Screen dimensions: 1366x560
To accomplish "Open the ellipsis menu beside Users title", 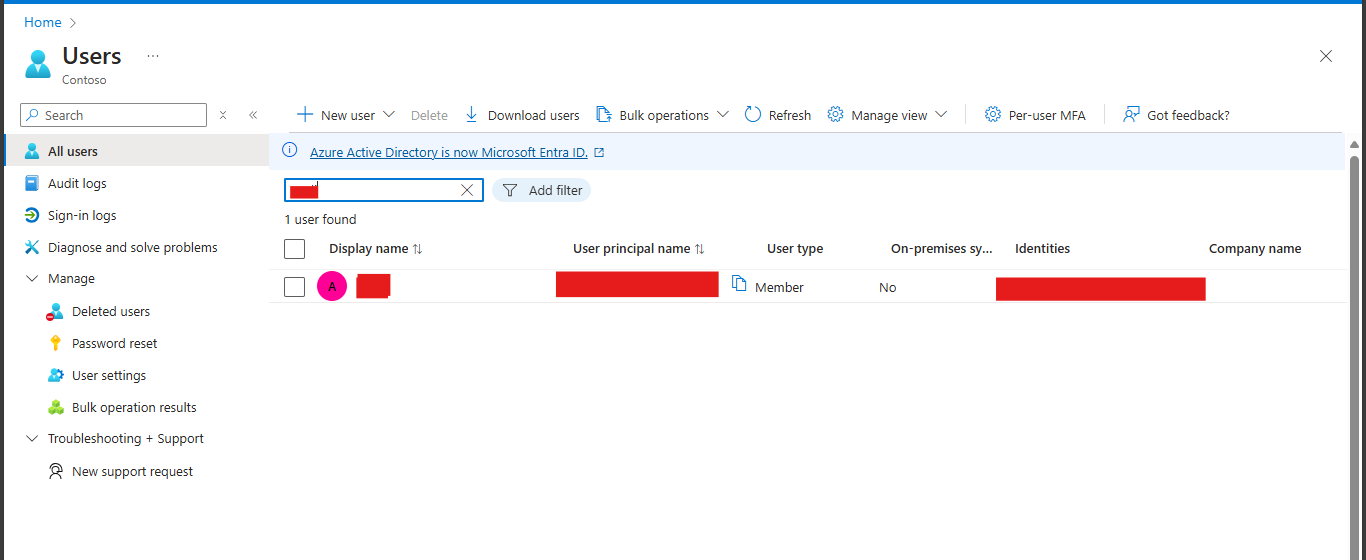I will click(153, 56).
